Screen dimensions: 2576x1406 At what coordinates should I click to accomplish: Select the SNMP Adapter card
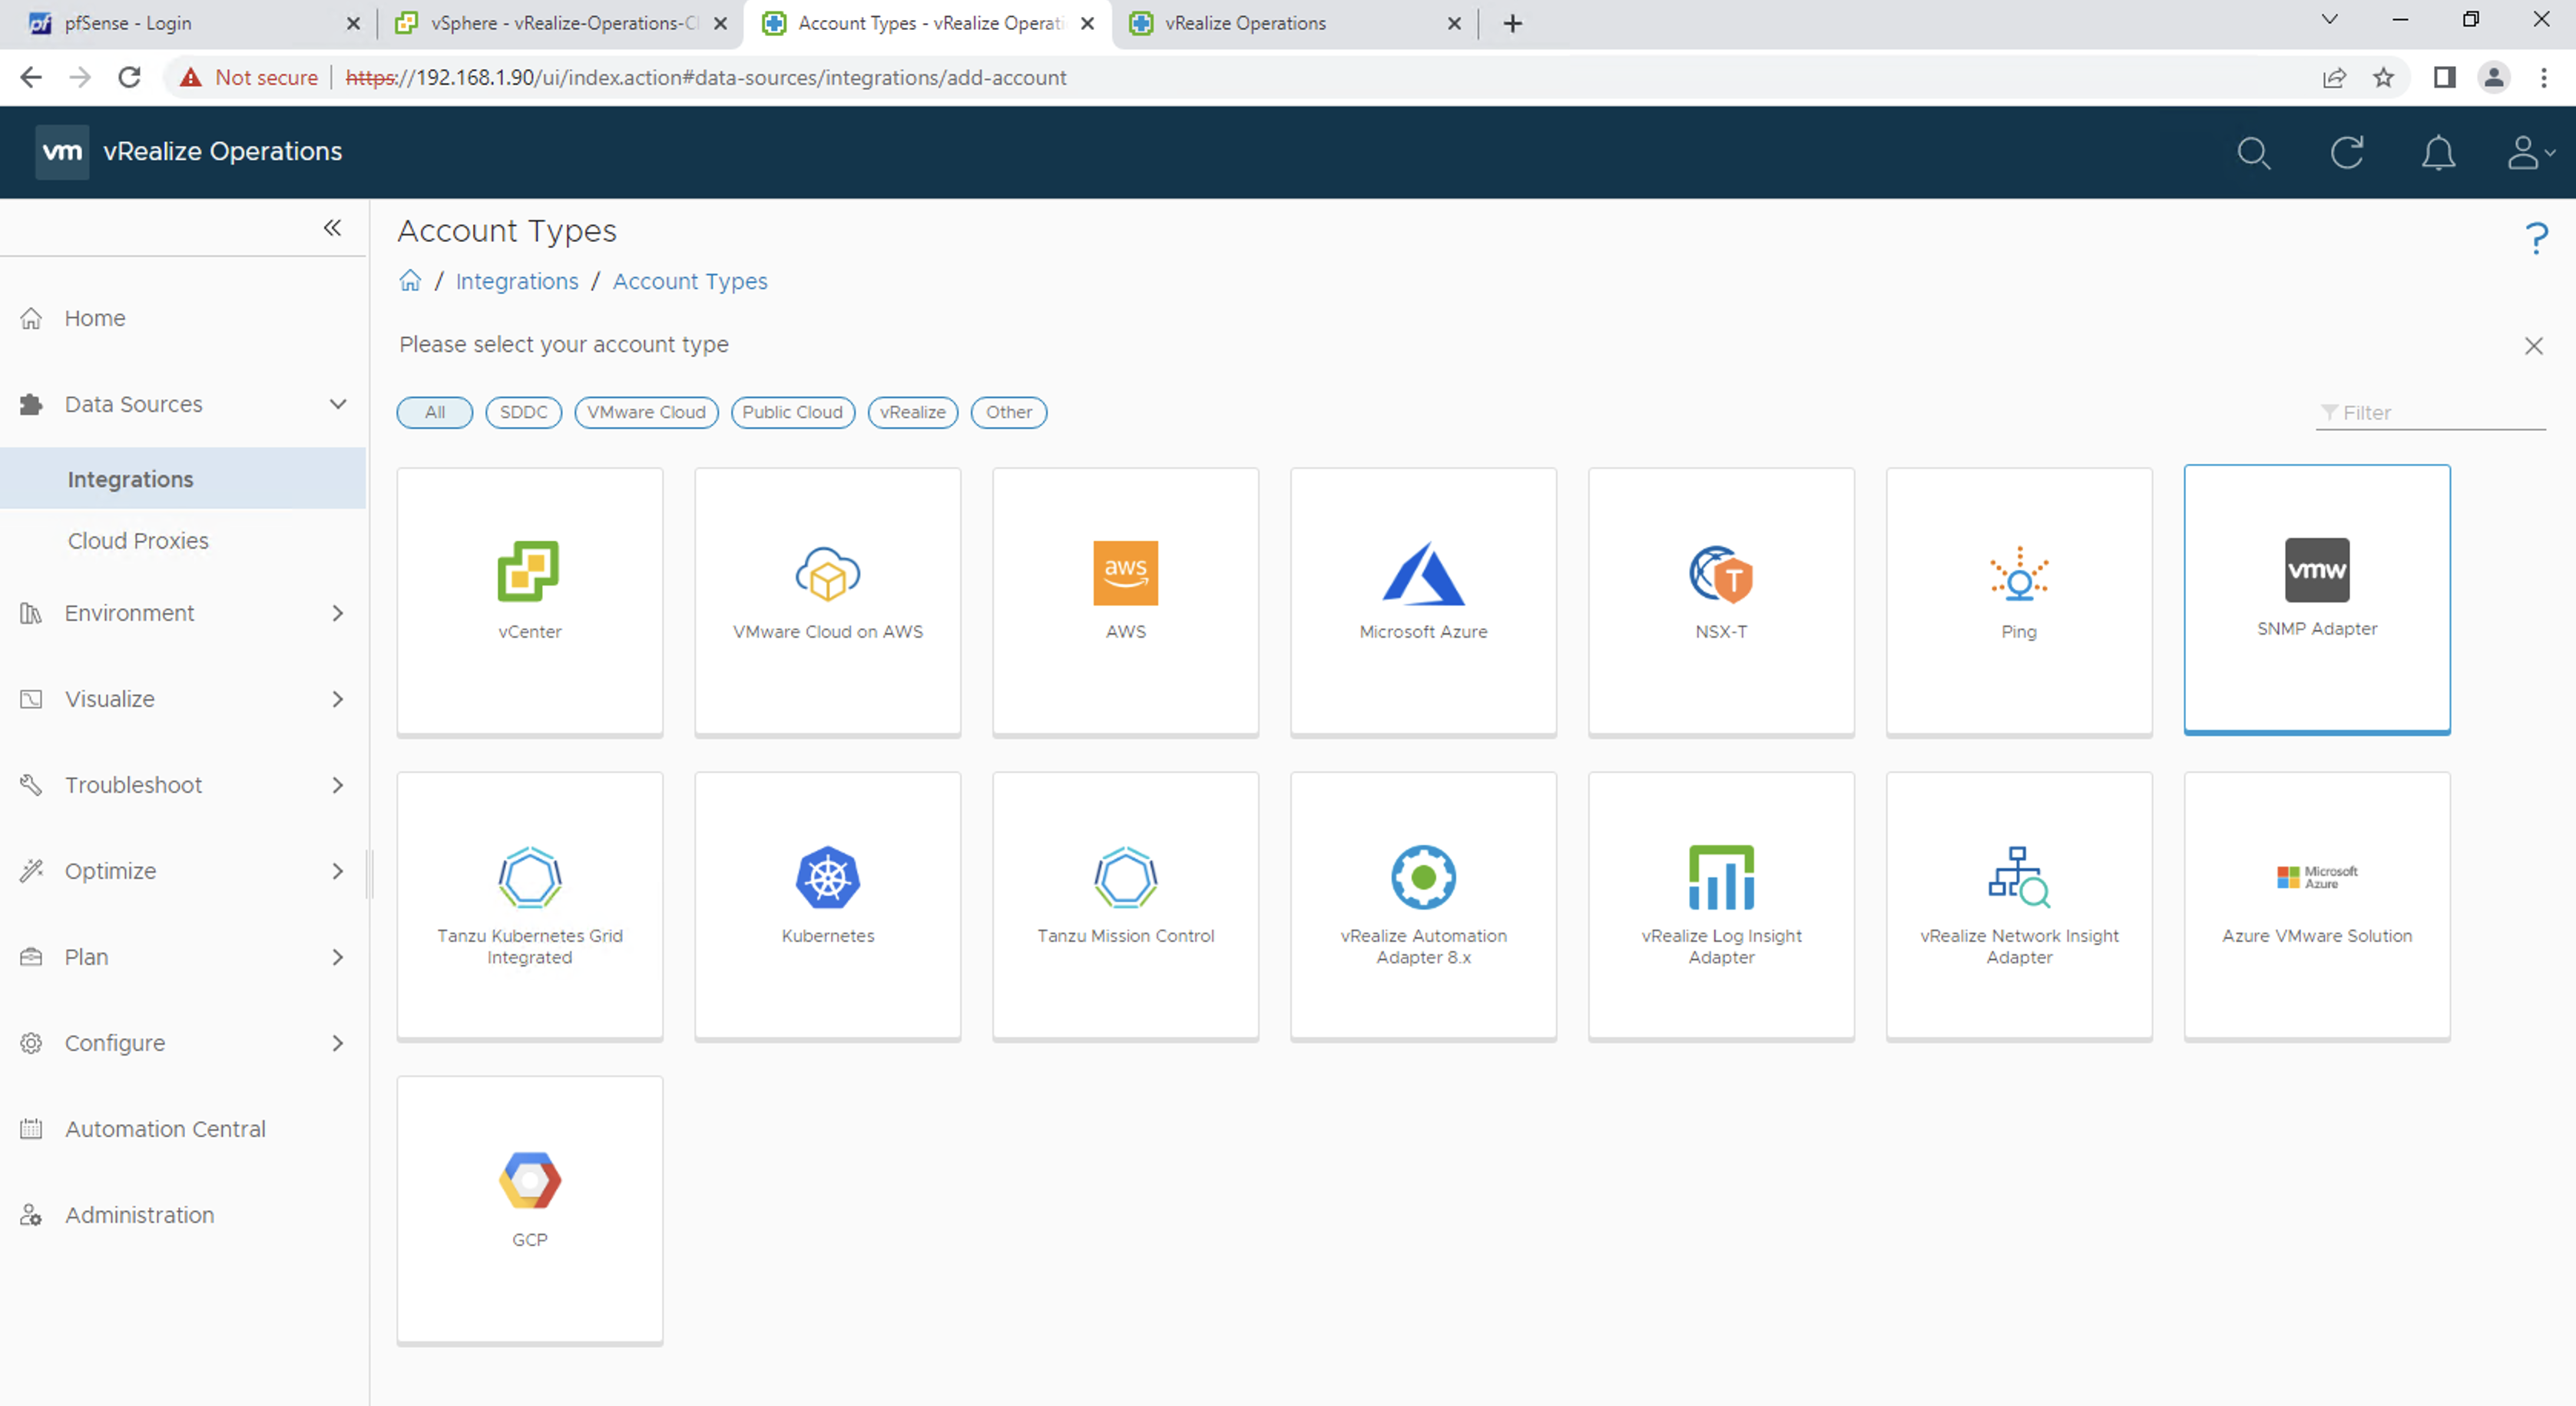point(2317,599)
